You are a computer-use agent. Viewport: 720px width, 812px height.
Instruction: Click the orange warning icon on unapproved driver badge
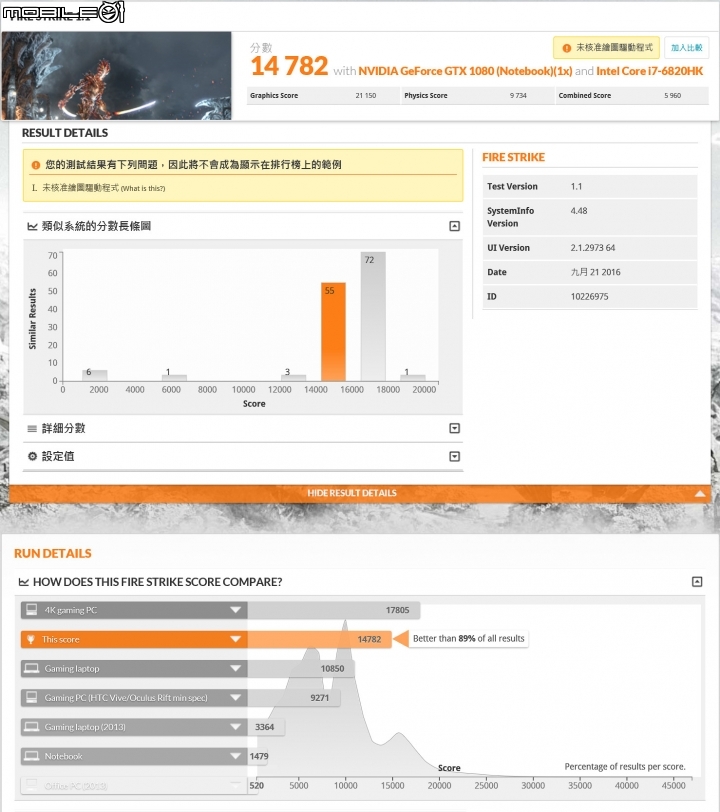[567, 48]
